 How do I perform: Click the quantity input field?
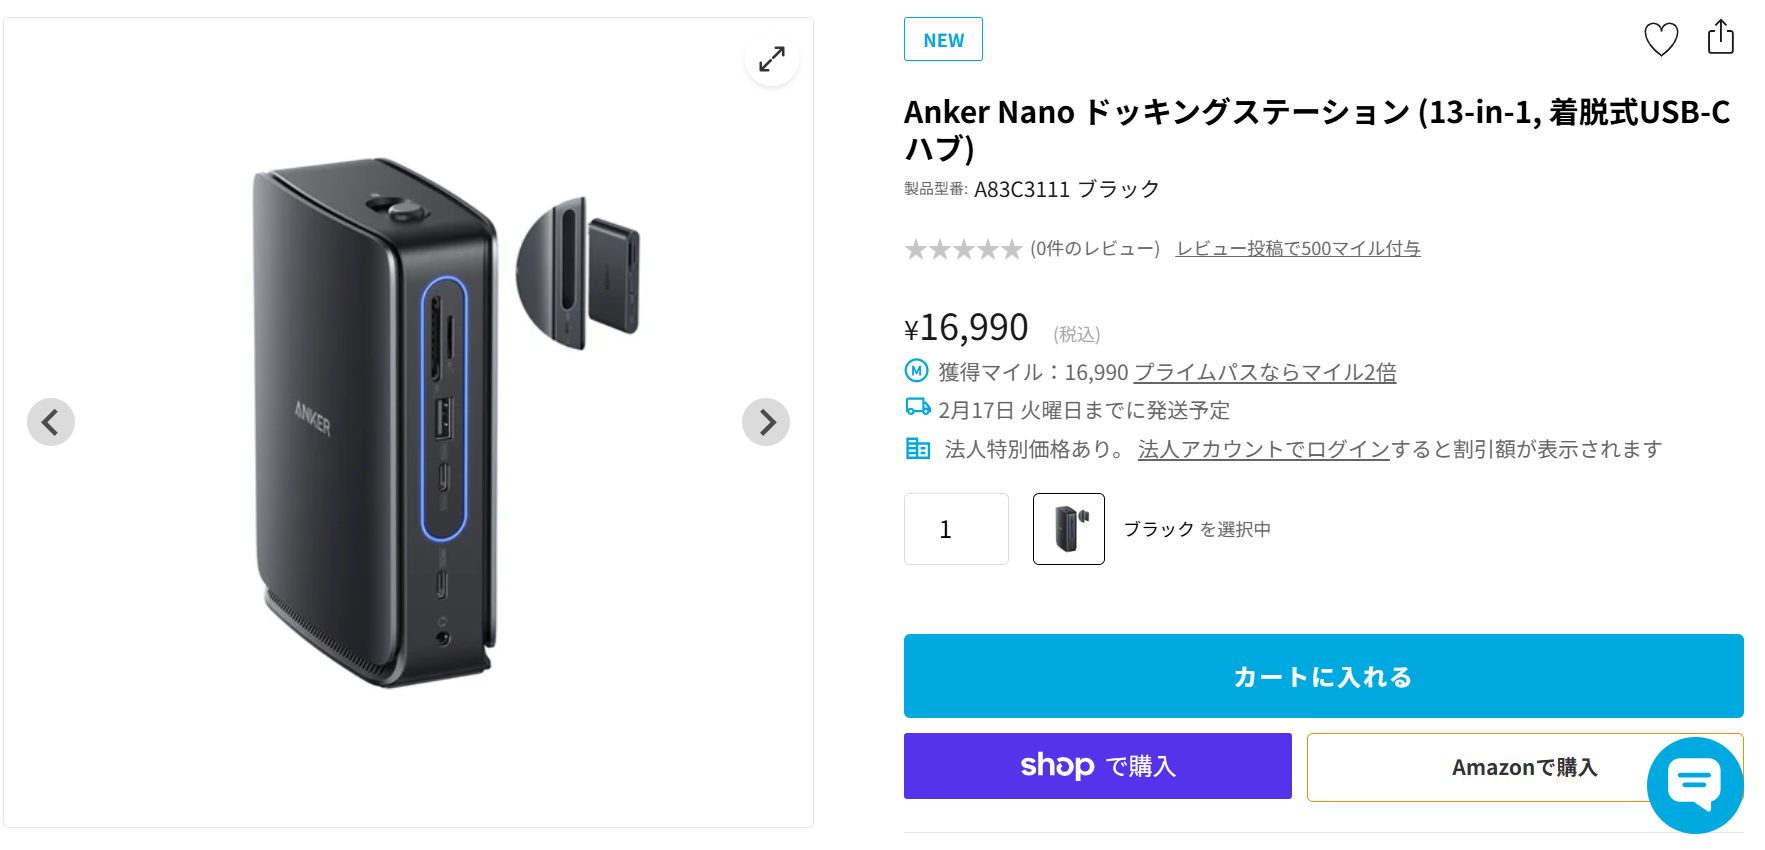tap(956, 529)
